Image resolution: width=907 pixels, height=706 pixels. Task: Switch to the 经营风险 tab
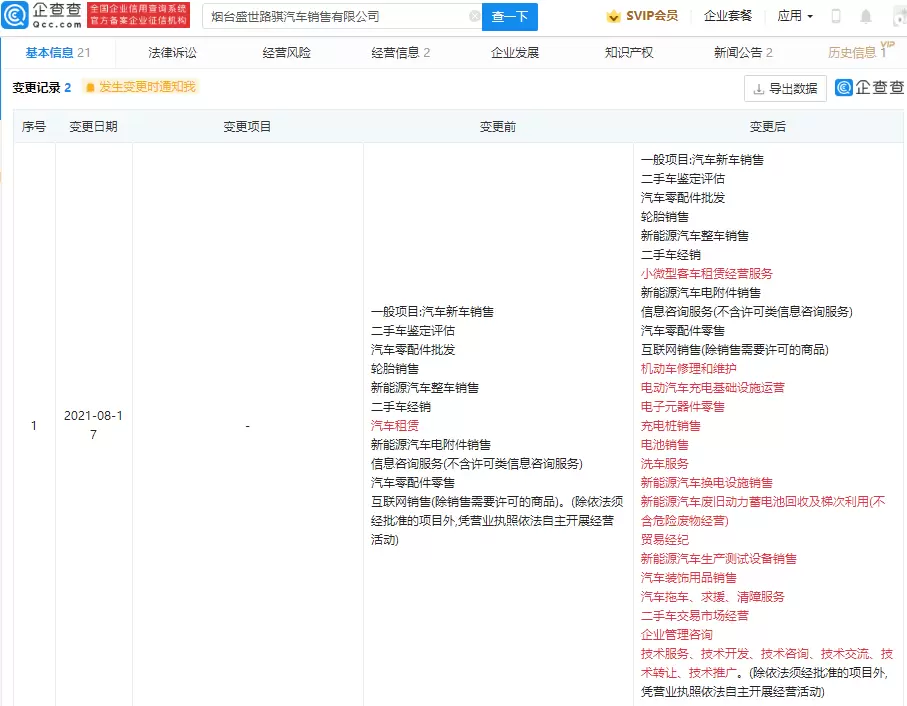(x=286, y=52)
